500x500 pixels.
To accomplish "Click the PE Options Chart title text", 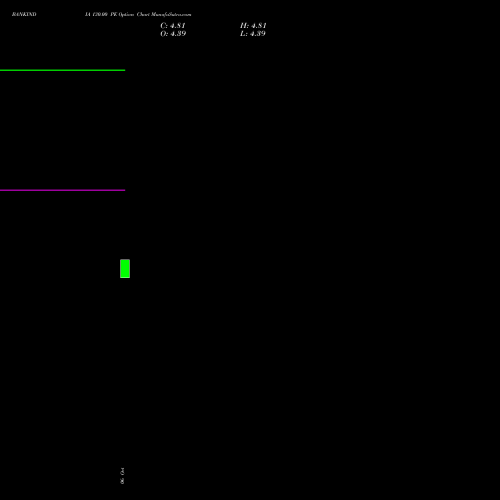I will point(138,14).
